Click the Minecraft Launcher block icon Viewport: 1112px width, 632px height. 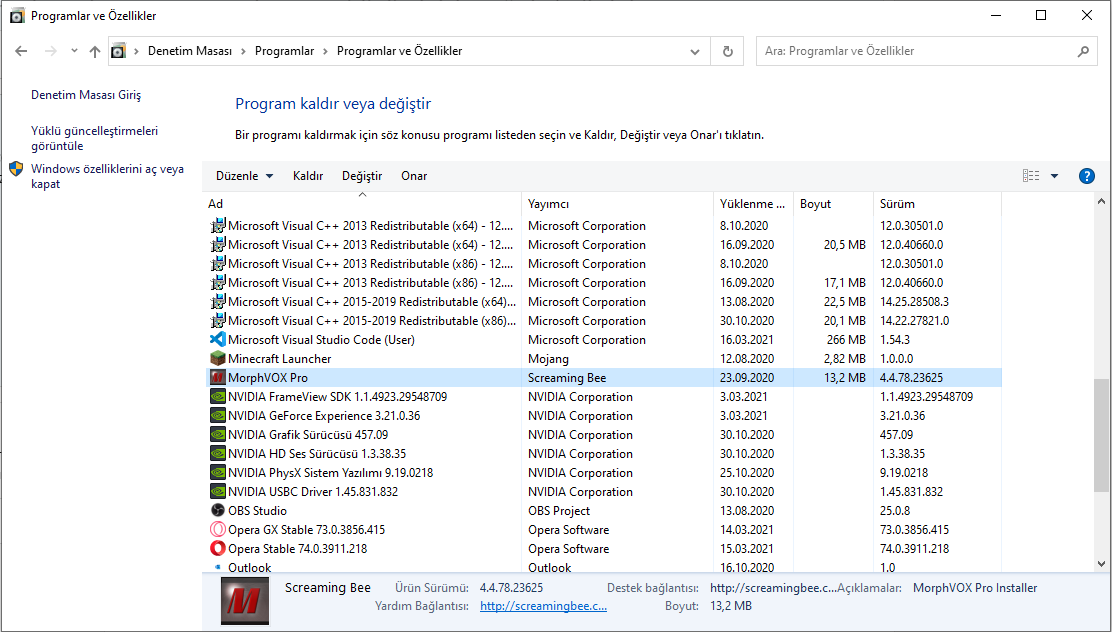(218, 359)
